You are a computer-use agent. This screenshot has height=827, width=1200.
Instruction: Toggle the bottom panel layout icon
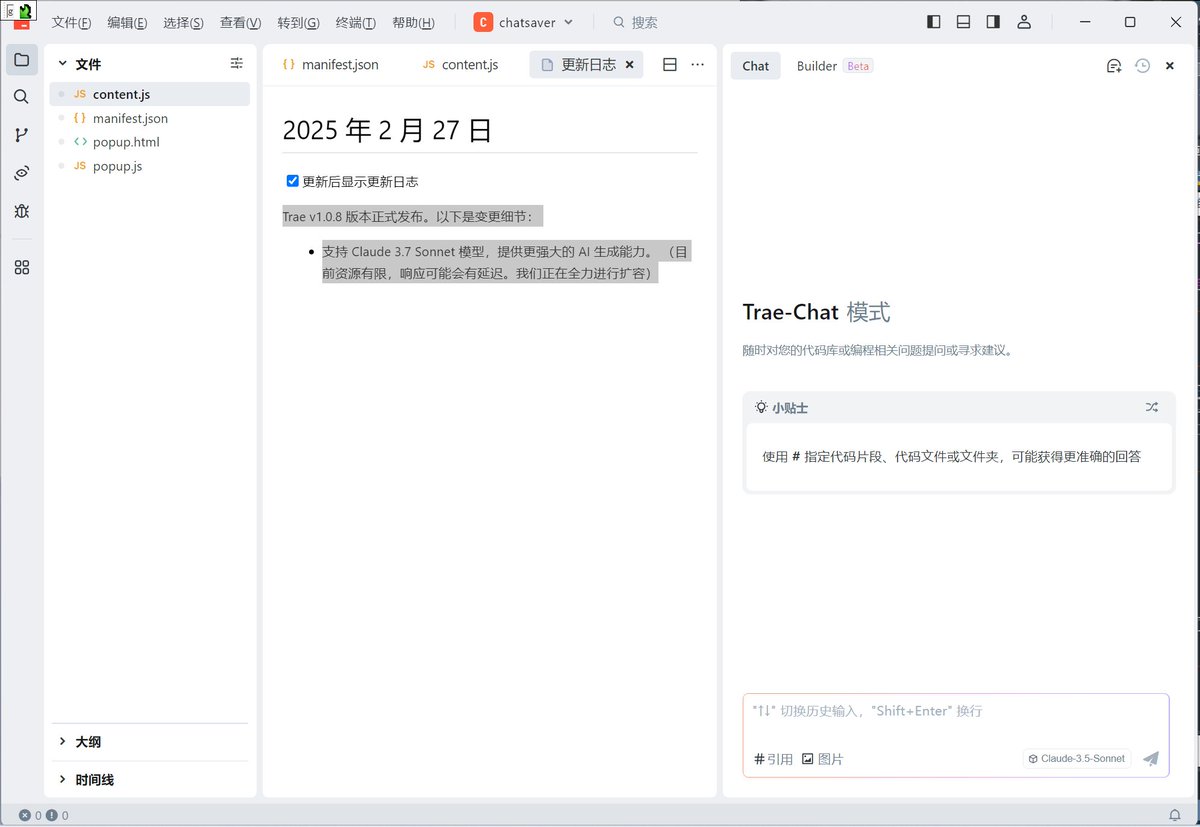tap(964, 22)
